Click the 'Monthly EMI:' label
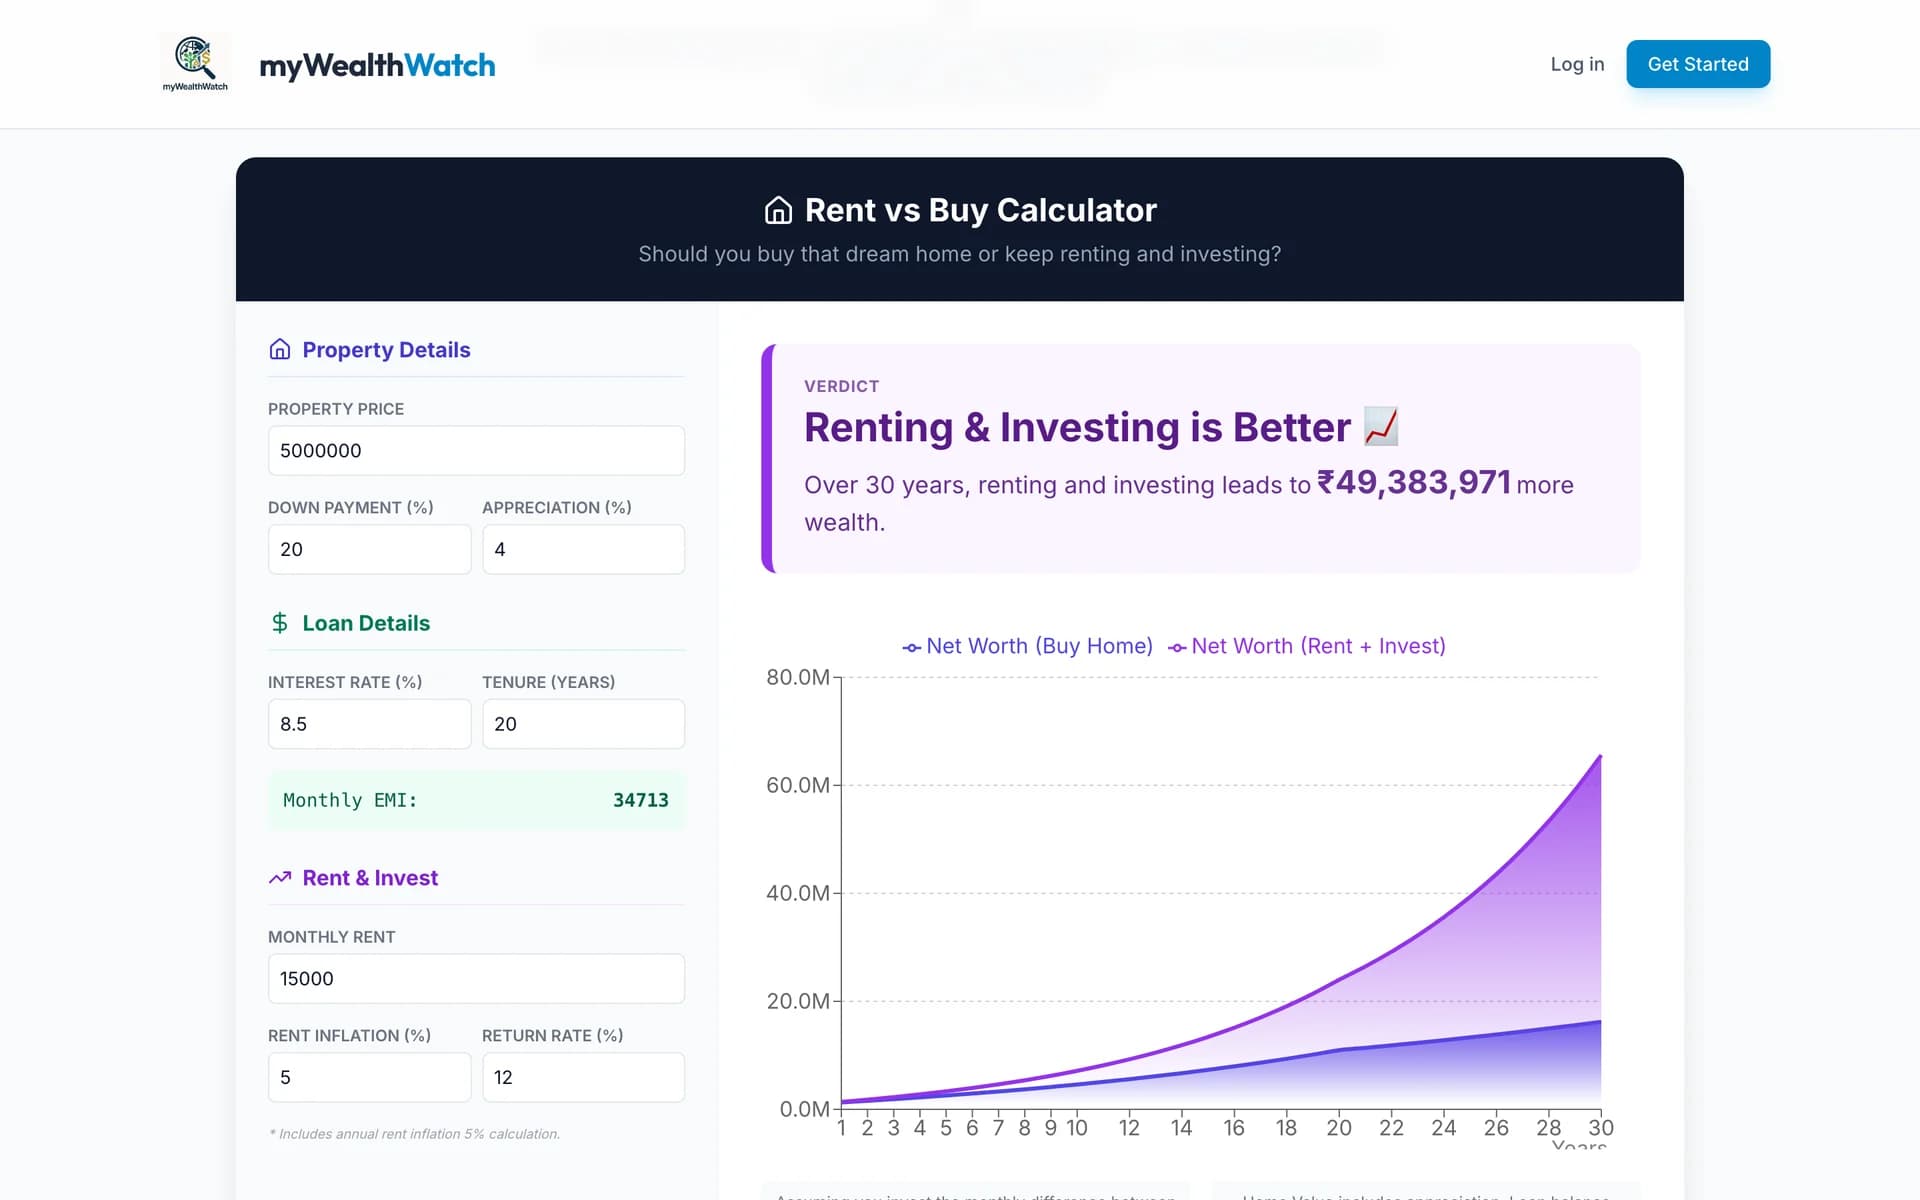 tap(350, 800)
